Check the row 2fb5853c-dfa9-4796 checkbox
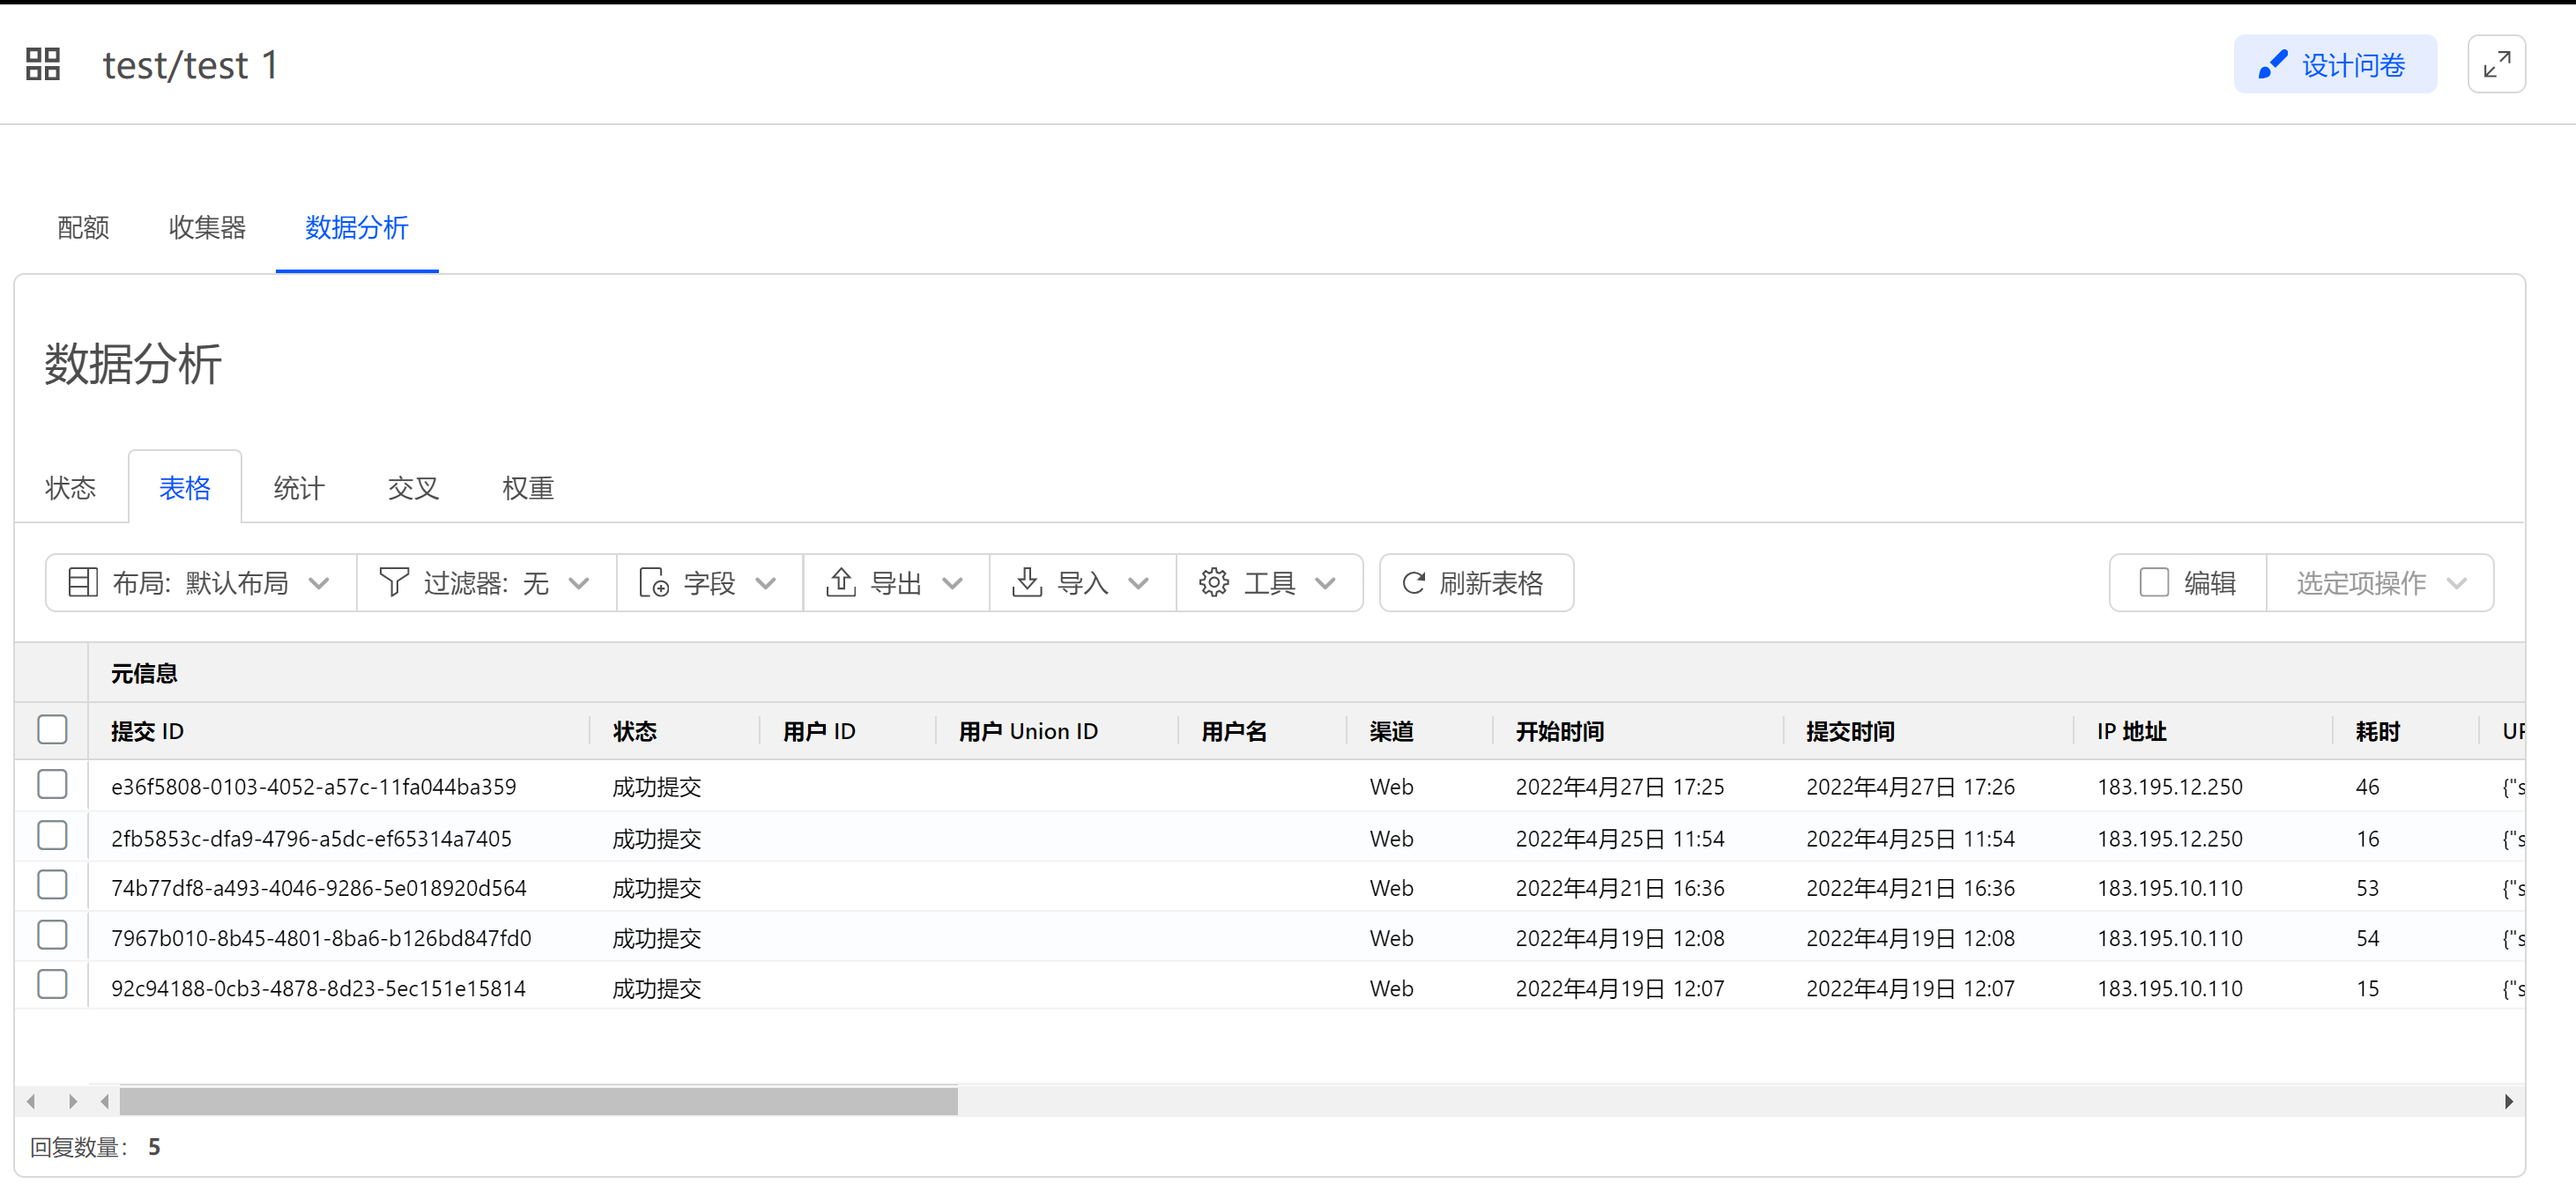2576x1191 pixels. click(52, 835)
